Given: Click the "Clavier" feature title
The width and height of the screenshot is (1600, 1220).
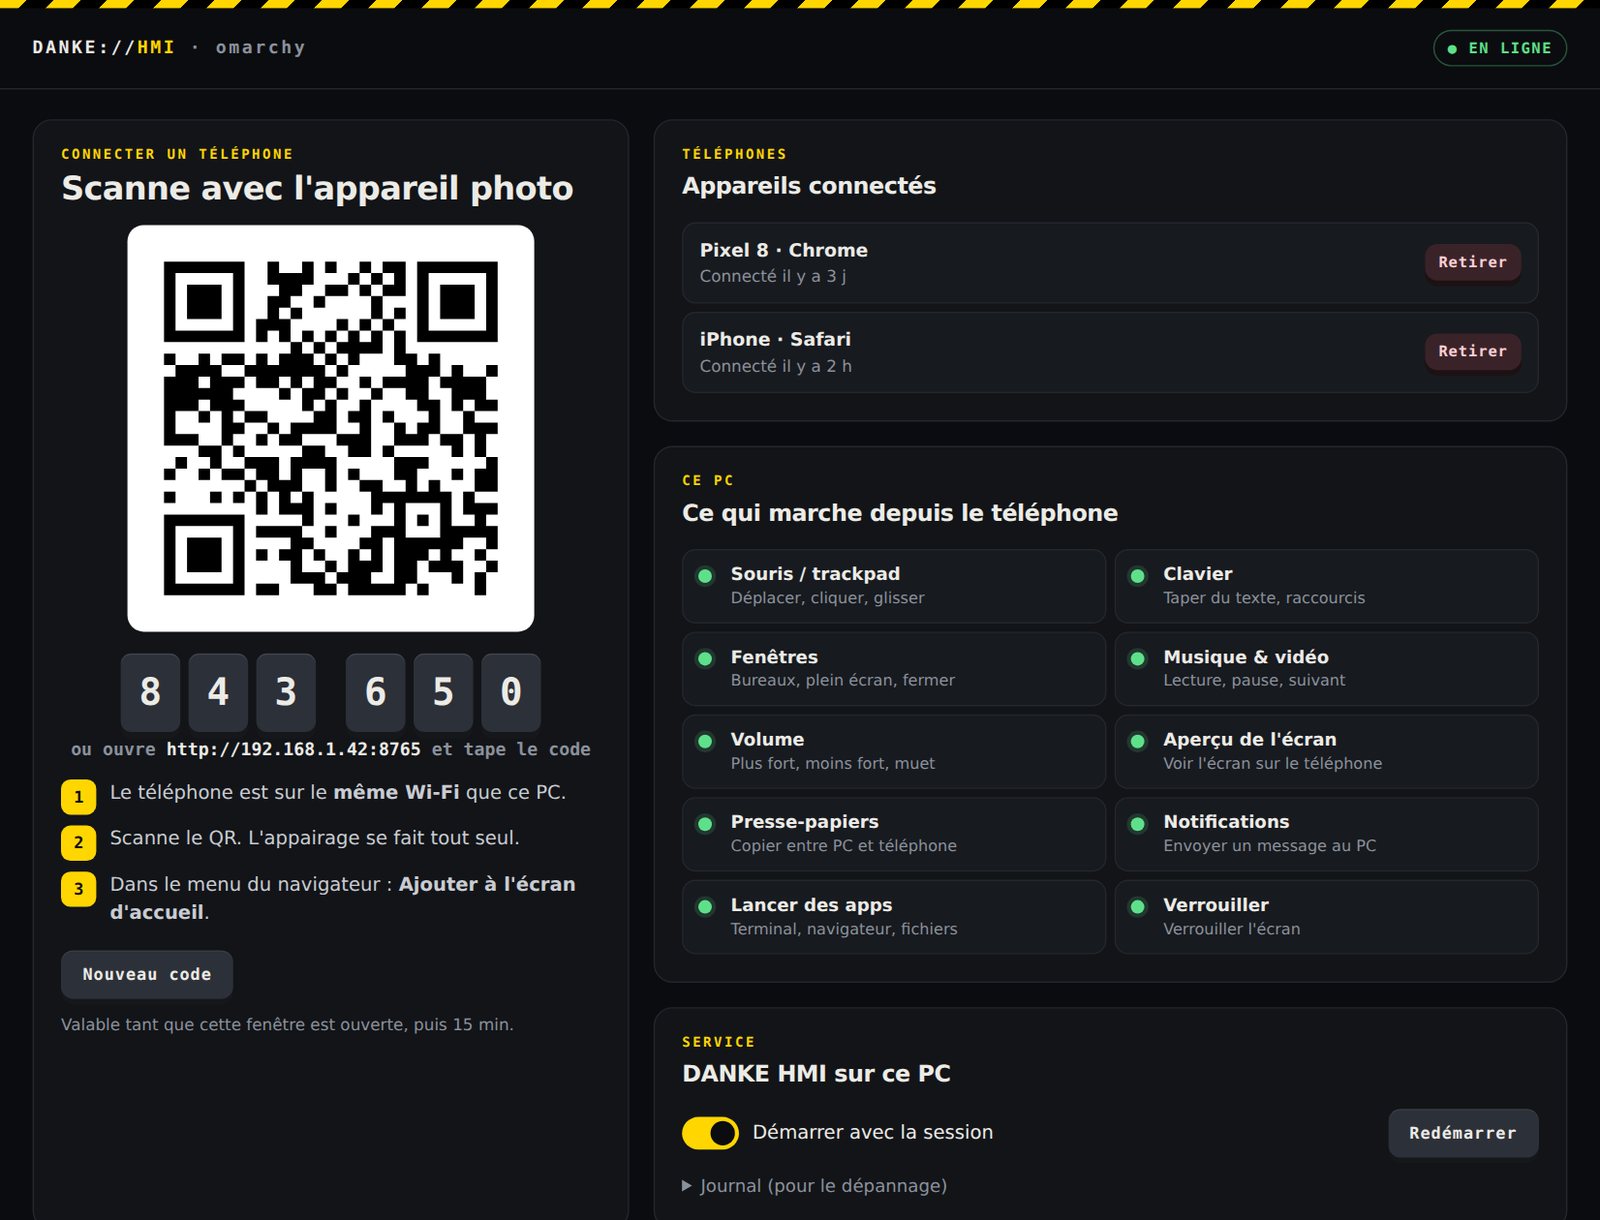Looking at the screenshot, I should tap(1197, 574).
